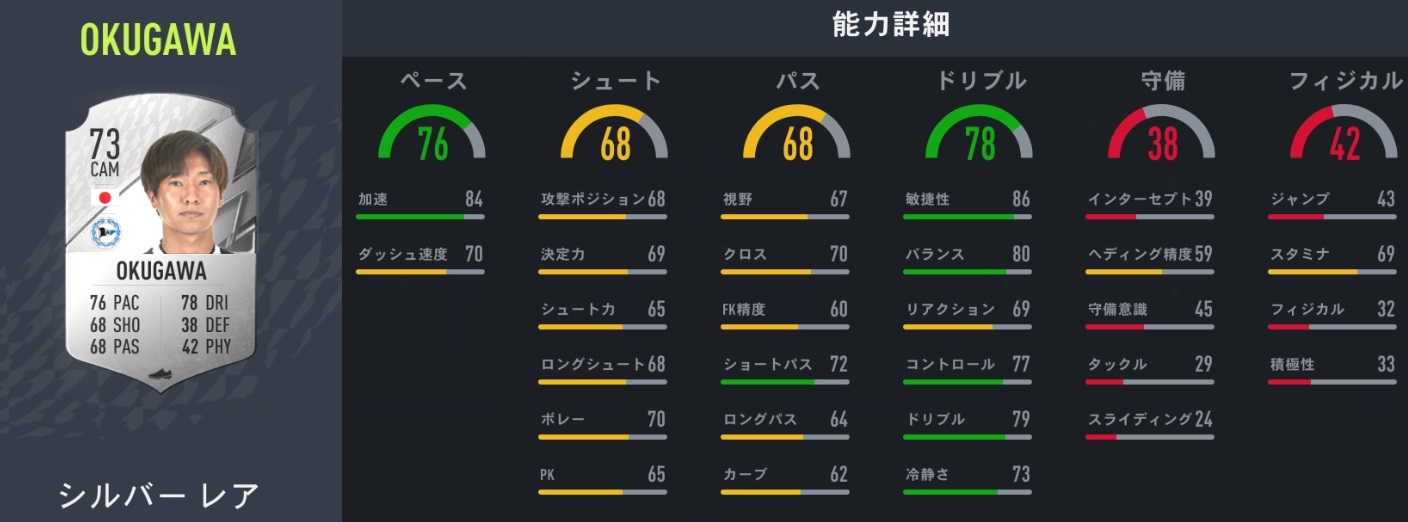The height and width of the screenshot is (522, 1408).
Task: Click the 加速 stat bar
Action: [x=419, y=216]
